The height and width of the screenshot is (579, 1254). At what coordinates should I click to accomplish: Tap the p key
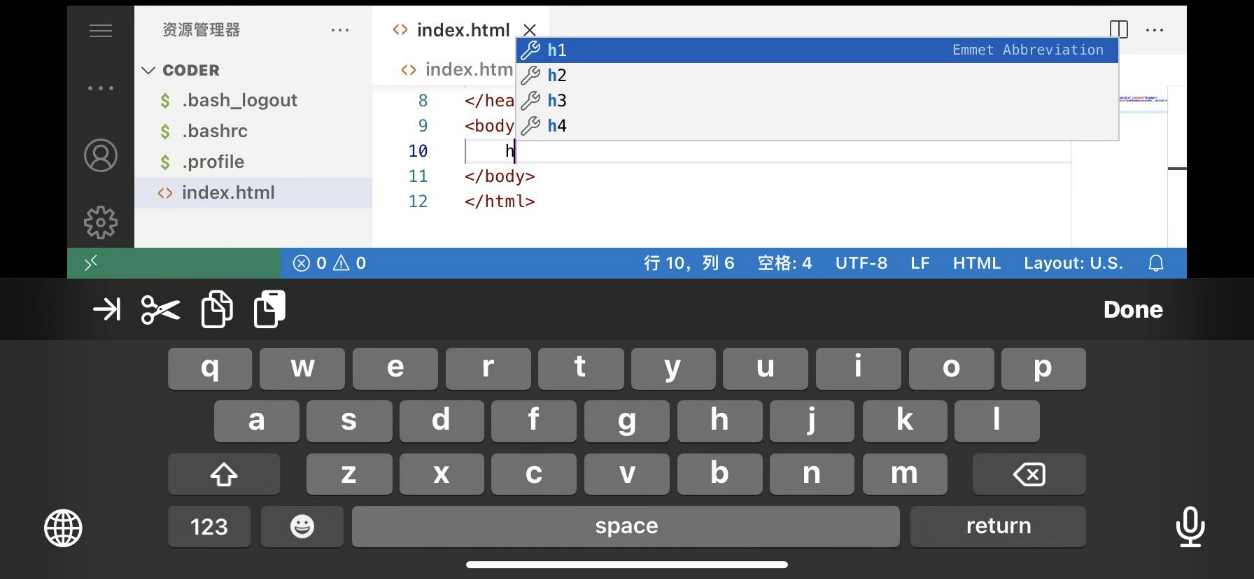coord(1043,369)
